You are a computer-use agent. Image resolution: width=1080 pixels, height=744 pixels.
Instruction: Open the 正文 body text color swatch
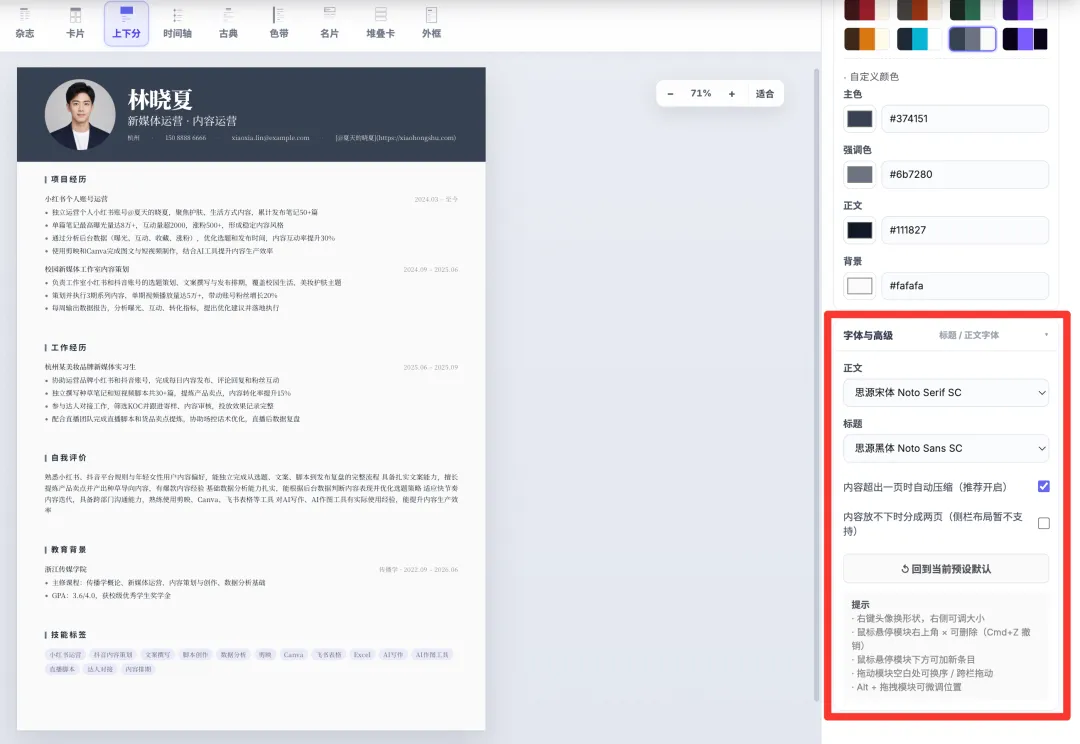point(859,230)
